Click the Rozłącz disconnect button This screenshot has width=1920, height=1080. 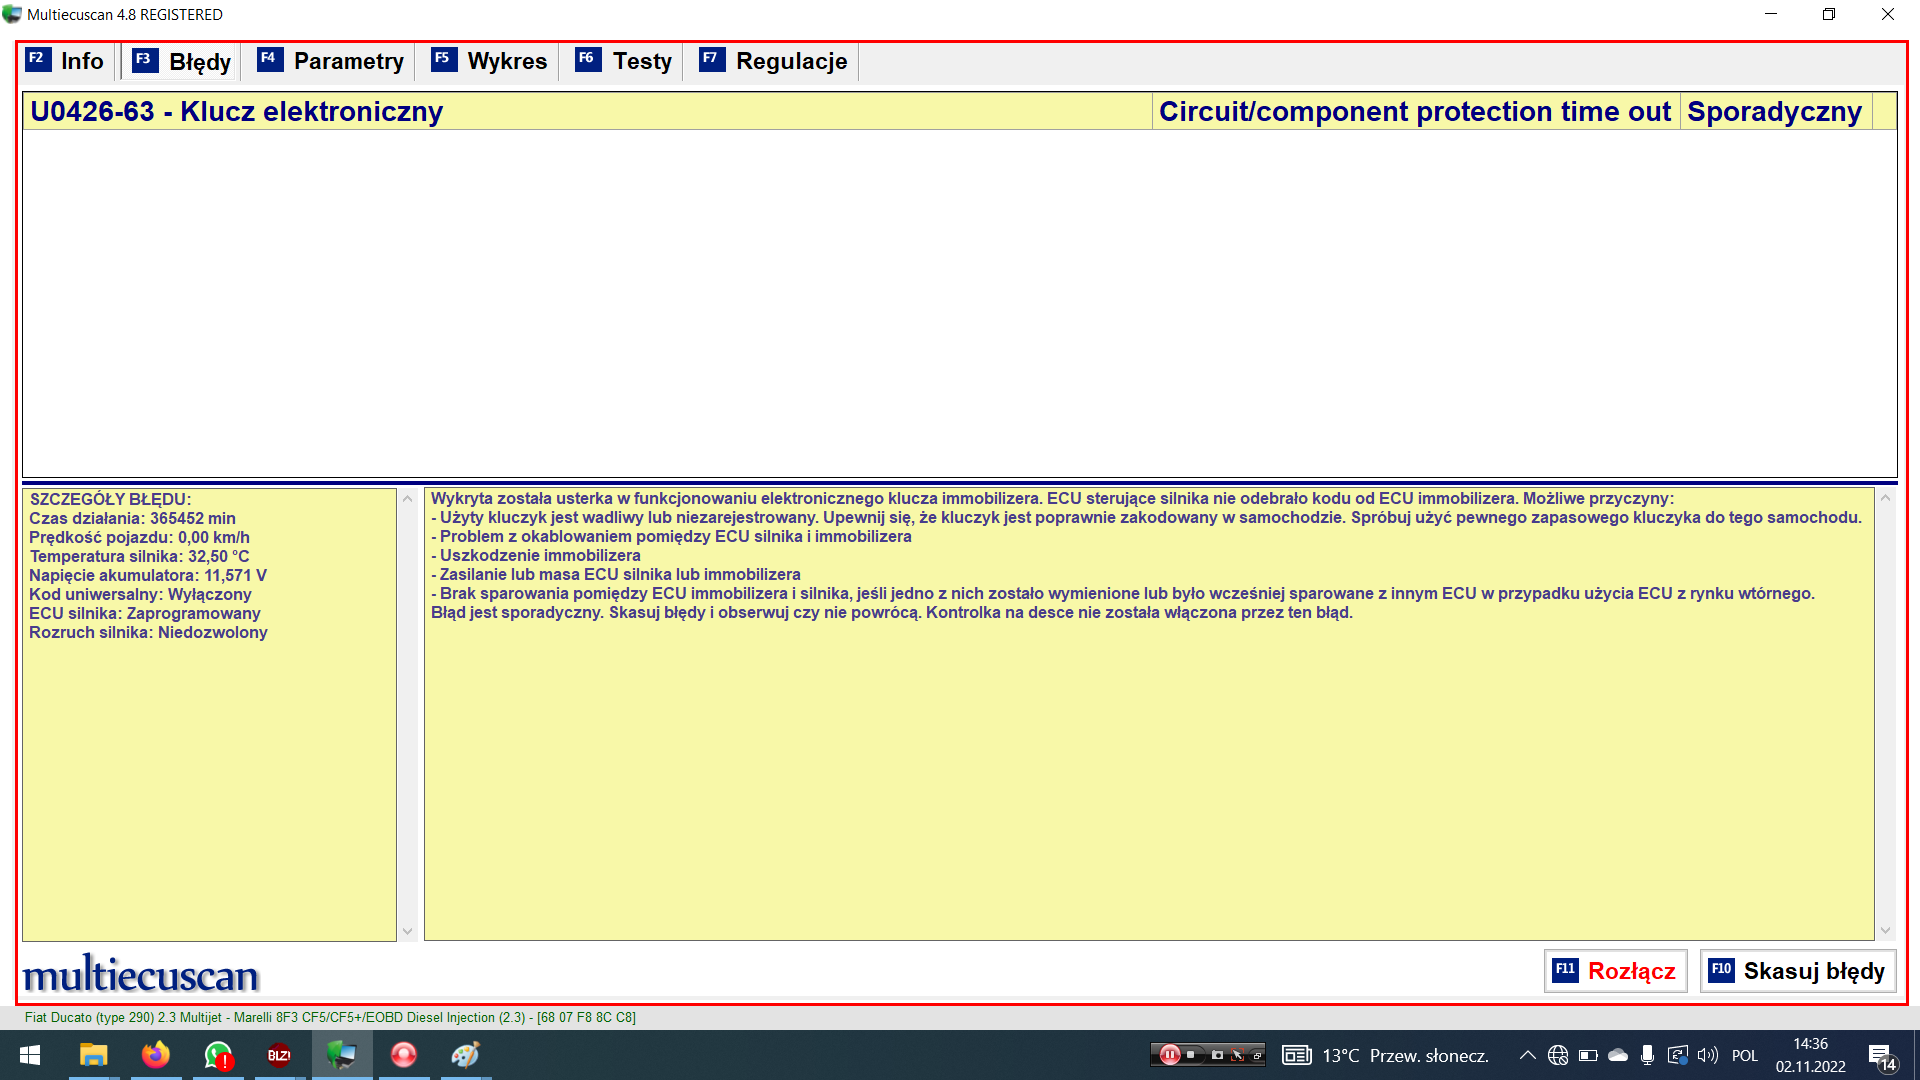pos(1615,971)
